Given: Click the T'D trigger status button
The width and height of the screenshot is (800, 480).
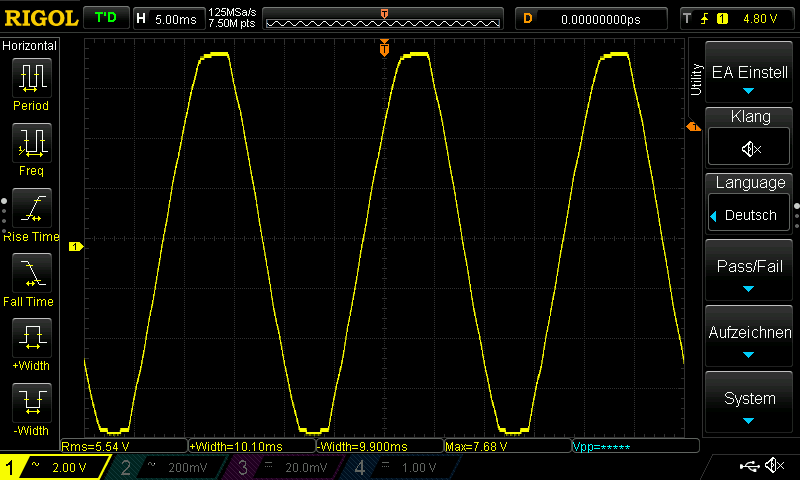Looking at the screenshot, I should click(x=105, y=18).
